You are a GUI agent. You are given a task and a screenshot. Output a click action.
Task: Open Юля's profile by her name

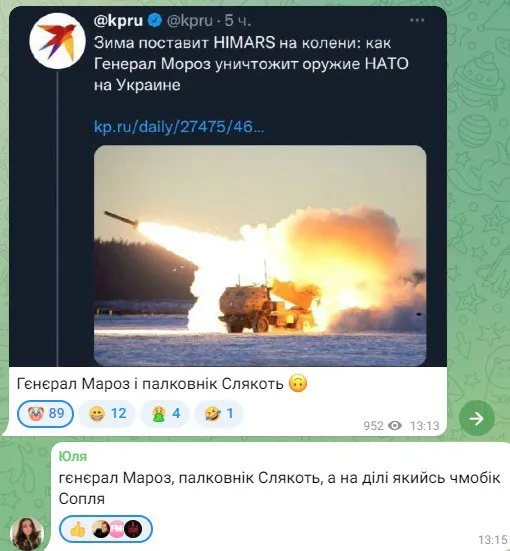[x=73, y=456]
